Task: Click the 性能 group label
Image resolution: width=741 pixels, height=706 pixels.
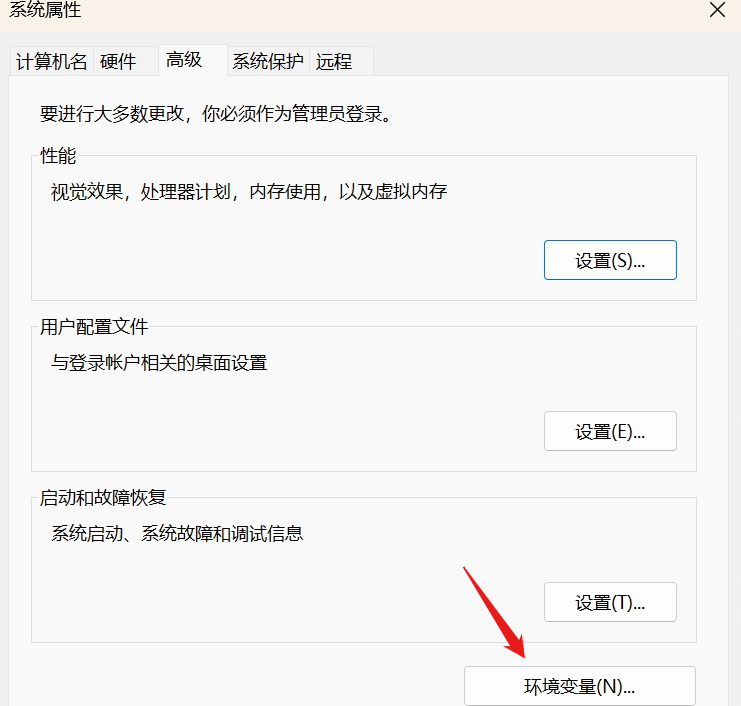Action: [57, 156]
